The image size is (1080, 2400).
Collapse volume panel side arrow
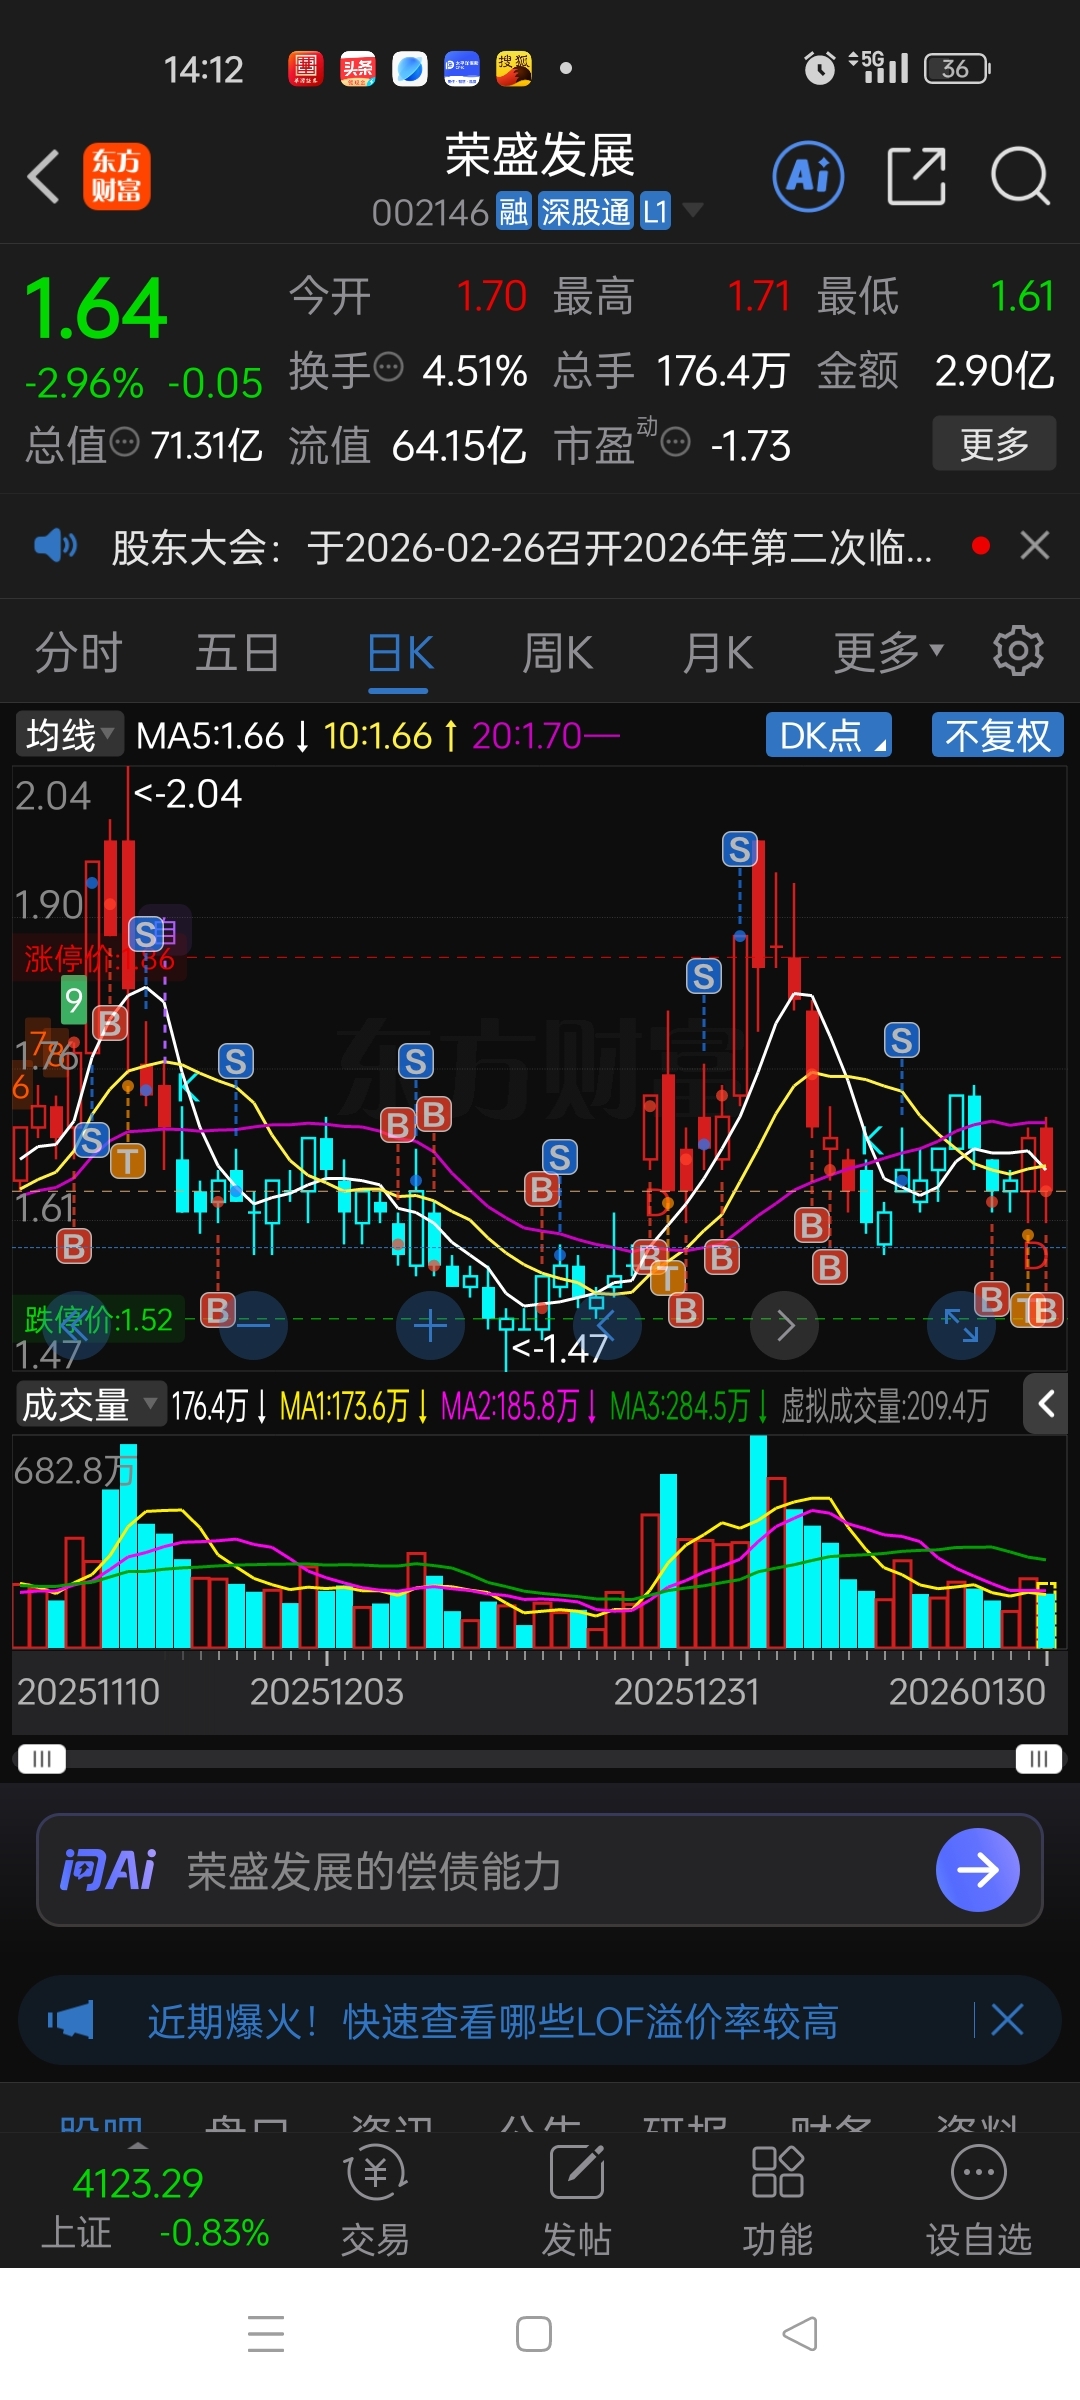click(1046, 1404)
